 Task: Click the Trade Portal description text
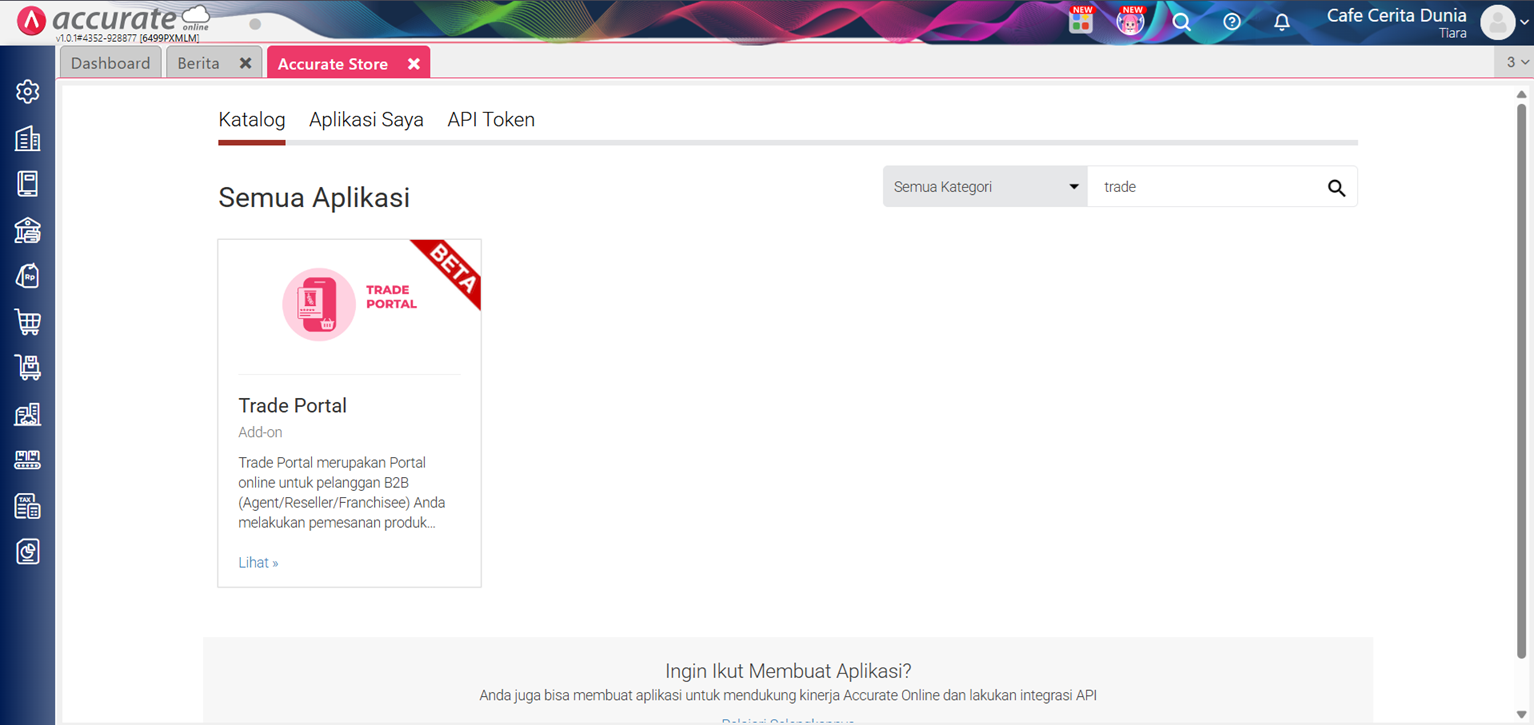pyautogui.click(x=342, y=493)
